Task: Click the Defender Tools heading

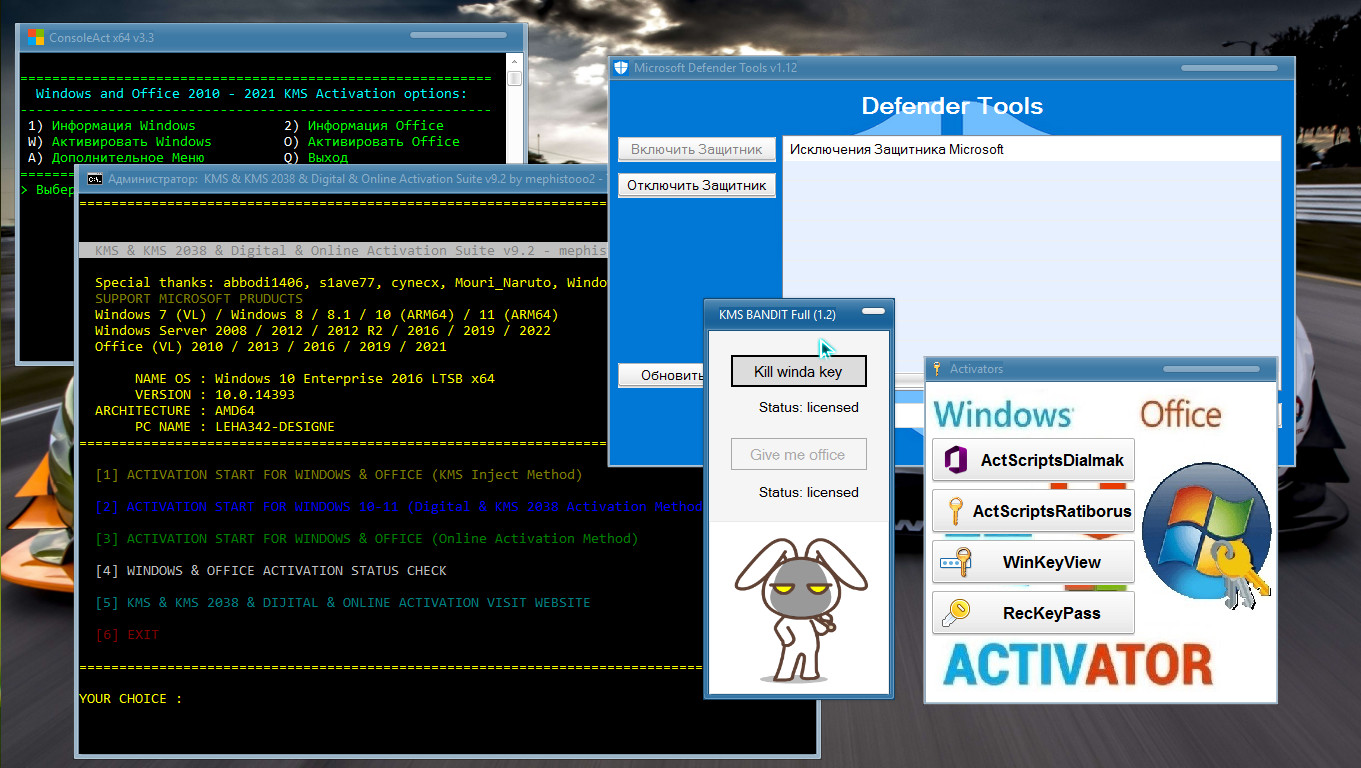Action: click(952, 106)
